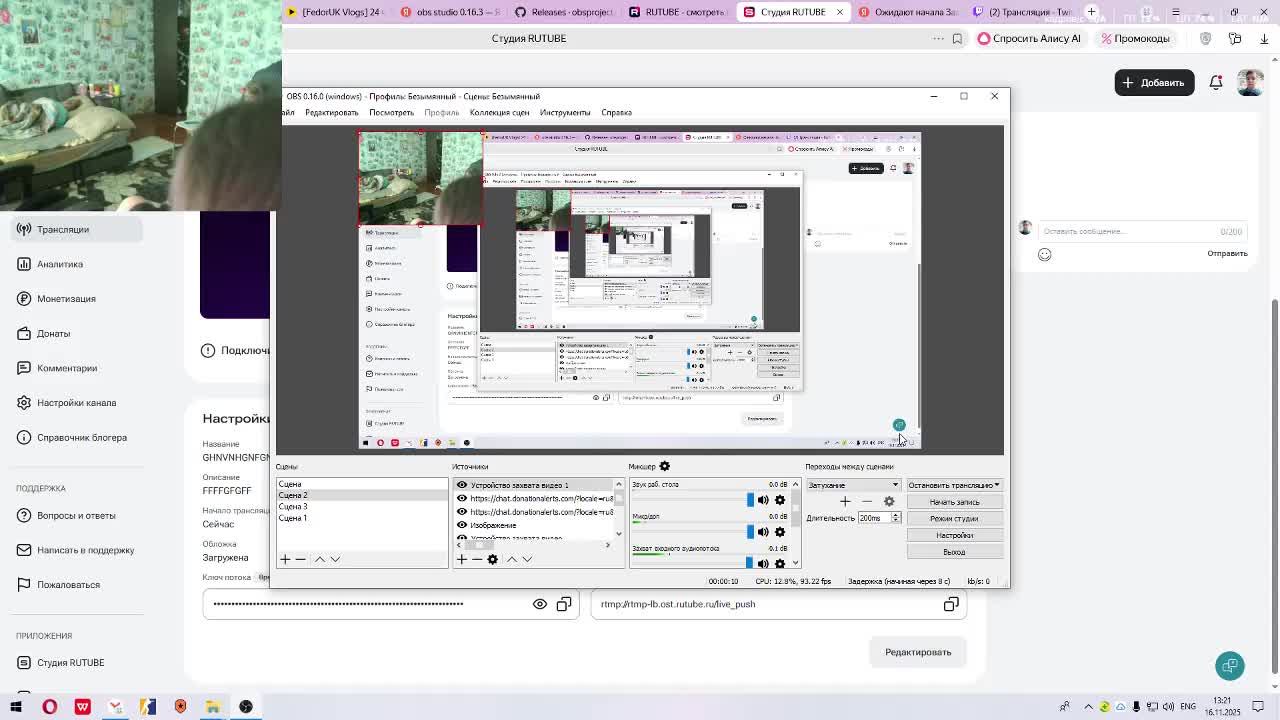Image resolution: width=1280 pixels, height=720 pixels.
Task: Move selected scene up in list
Action: pyautogui.click(x=320, y=559)
